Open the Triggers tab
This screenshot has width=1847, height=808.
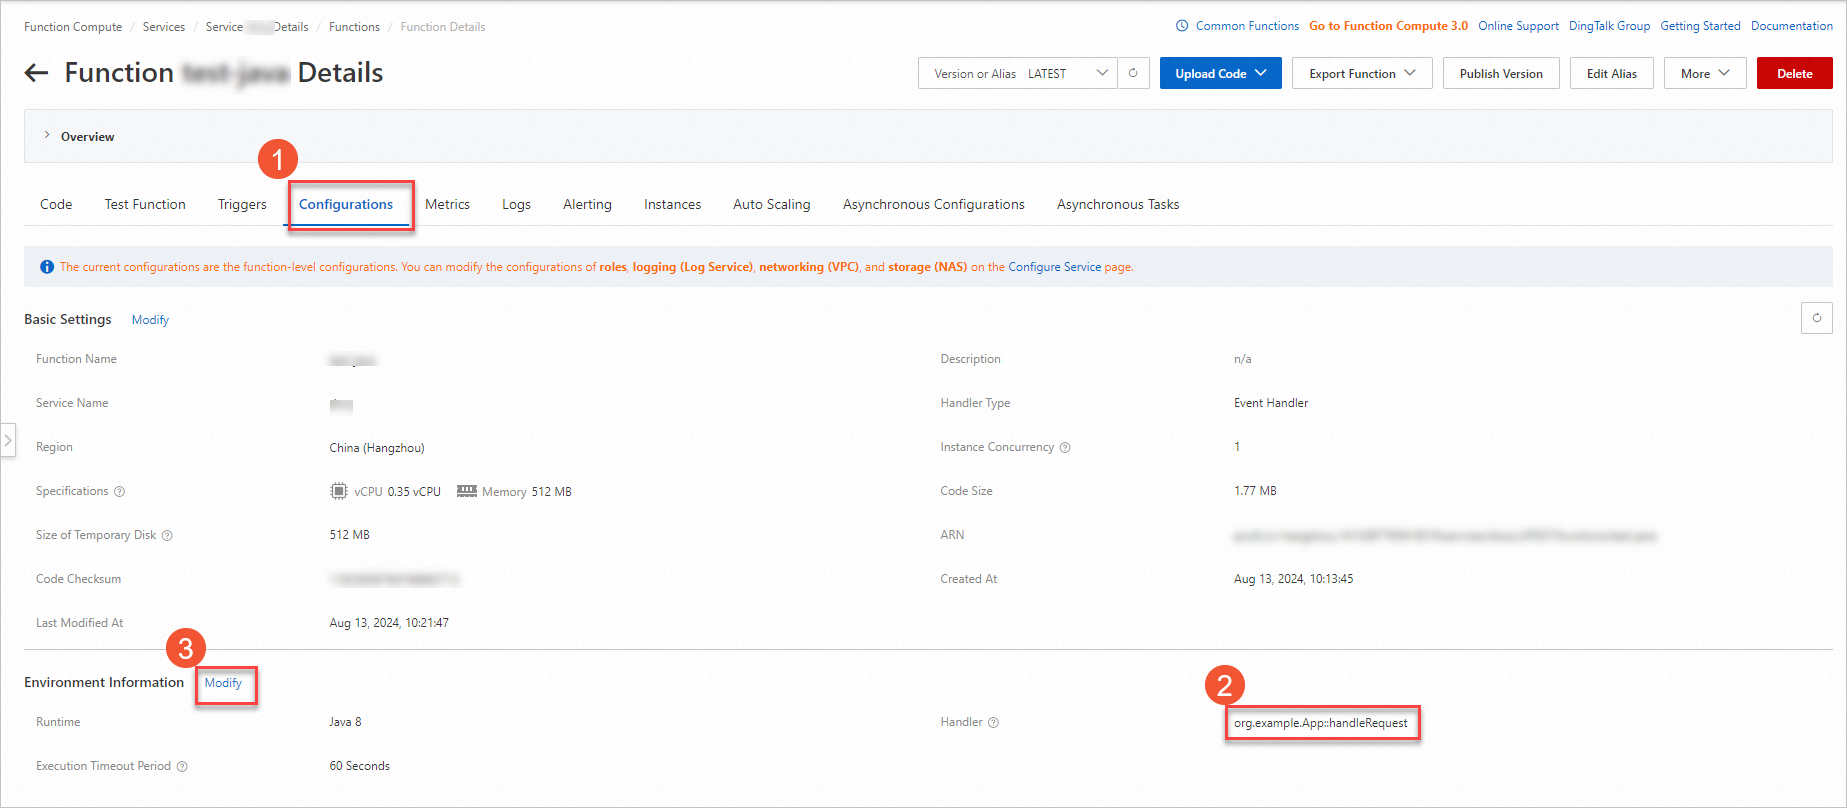(x=242, y=204)
